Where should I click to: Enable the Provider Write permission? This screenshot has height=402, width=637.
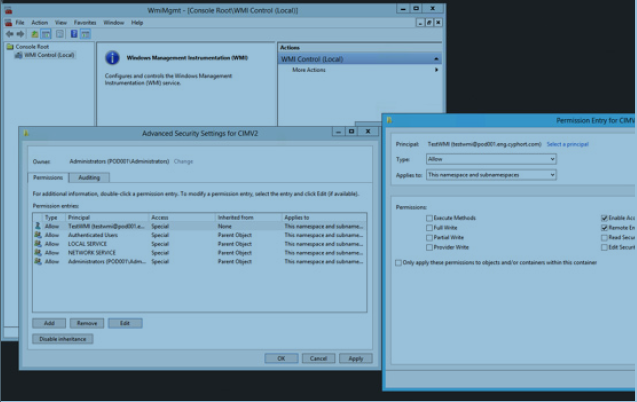pos(429,247)
